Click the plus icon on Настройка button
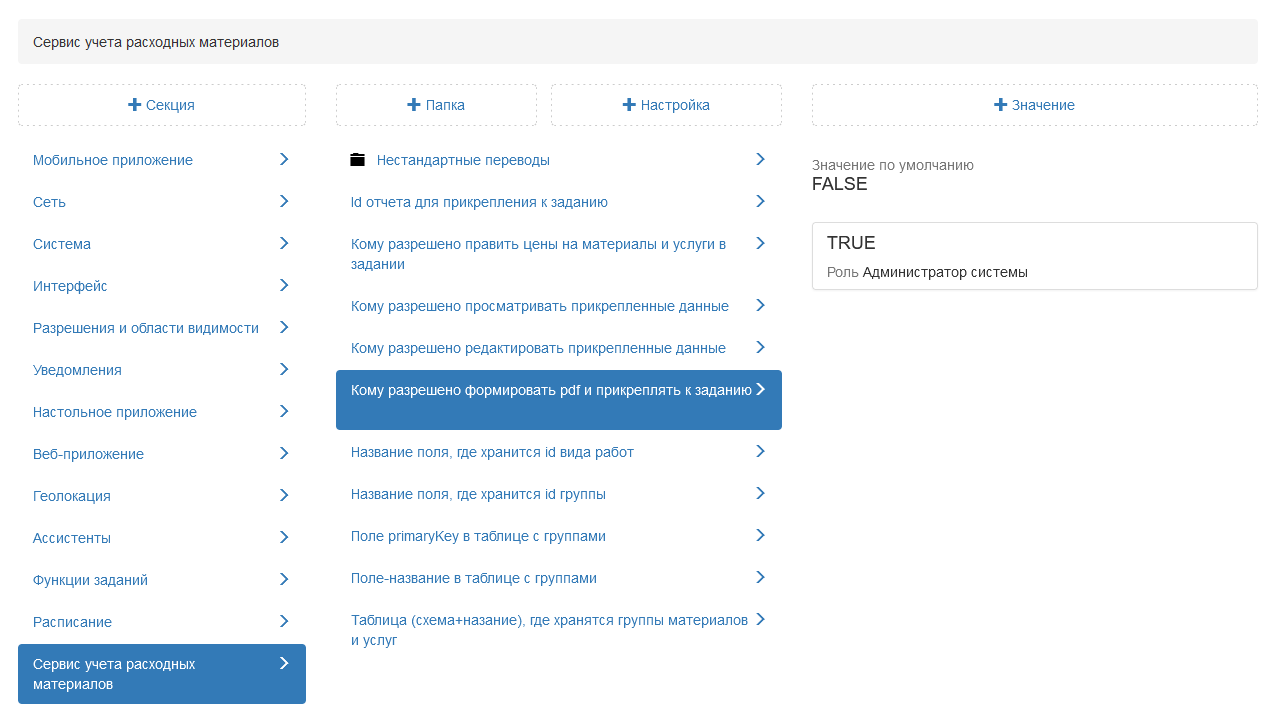1277x717 pixels. [629, 105]
